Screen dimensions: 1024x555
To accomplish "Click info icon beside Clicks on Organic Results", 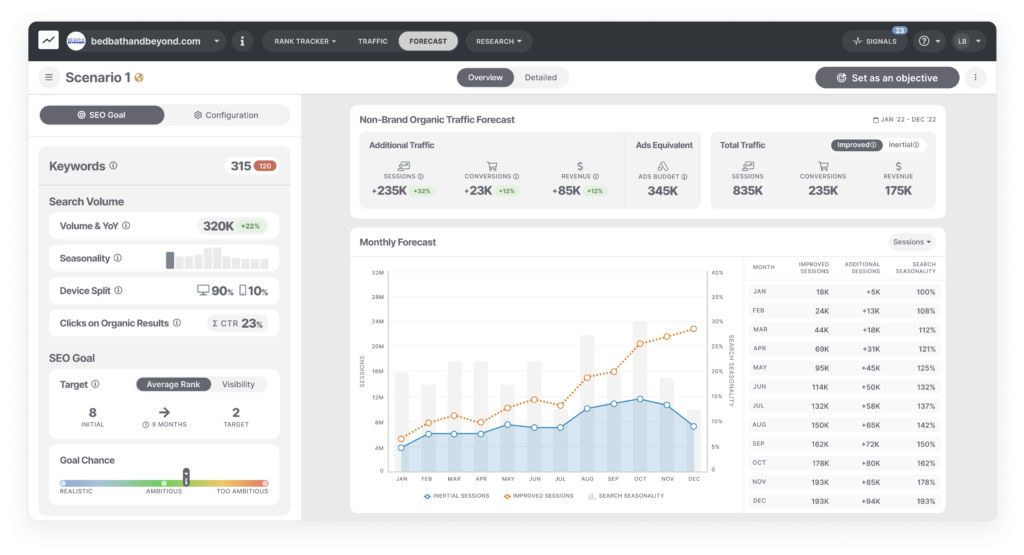I will pyautogui.click(x=177, y=323).
